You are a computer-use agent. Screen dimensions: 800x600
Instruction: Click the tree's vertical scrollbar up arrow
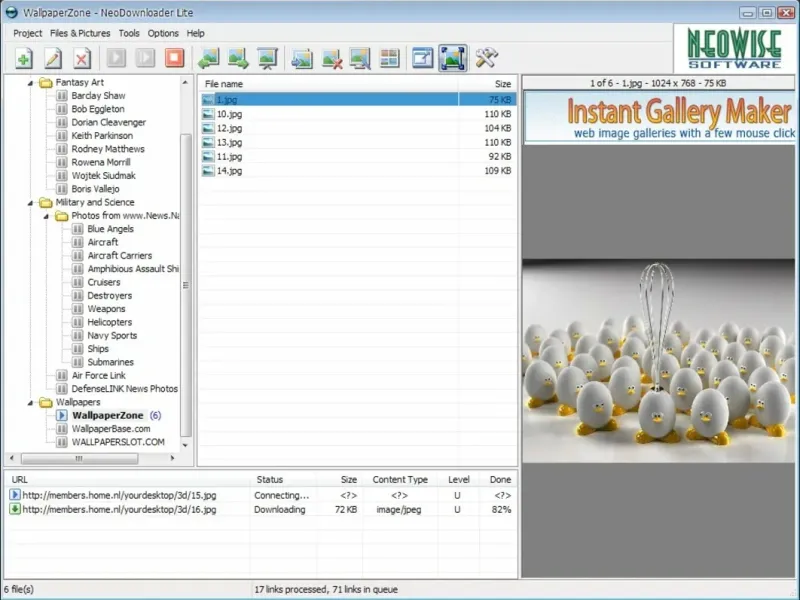186,83
